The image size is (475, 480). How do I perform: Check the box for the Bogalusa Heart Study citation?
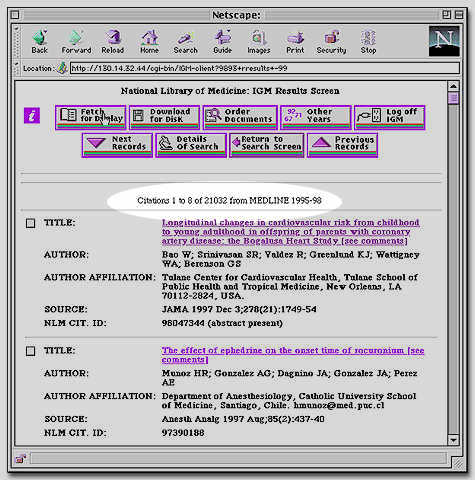30,223
